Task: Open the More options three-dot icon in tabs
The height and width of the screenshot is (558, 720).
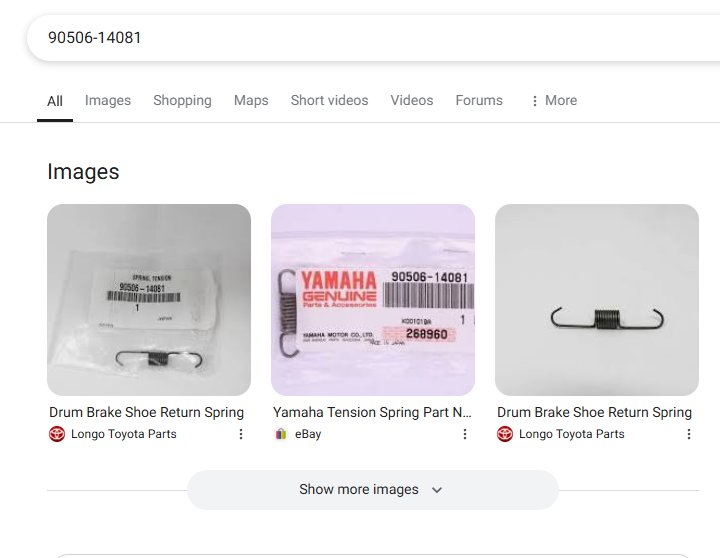Action: click(534, 101)
